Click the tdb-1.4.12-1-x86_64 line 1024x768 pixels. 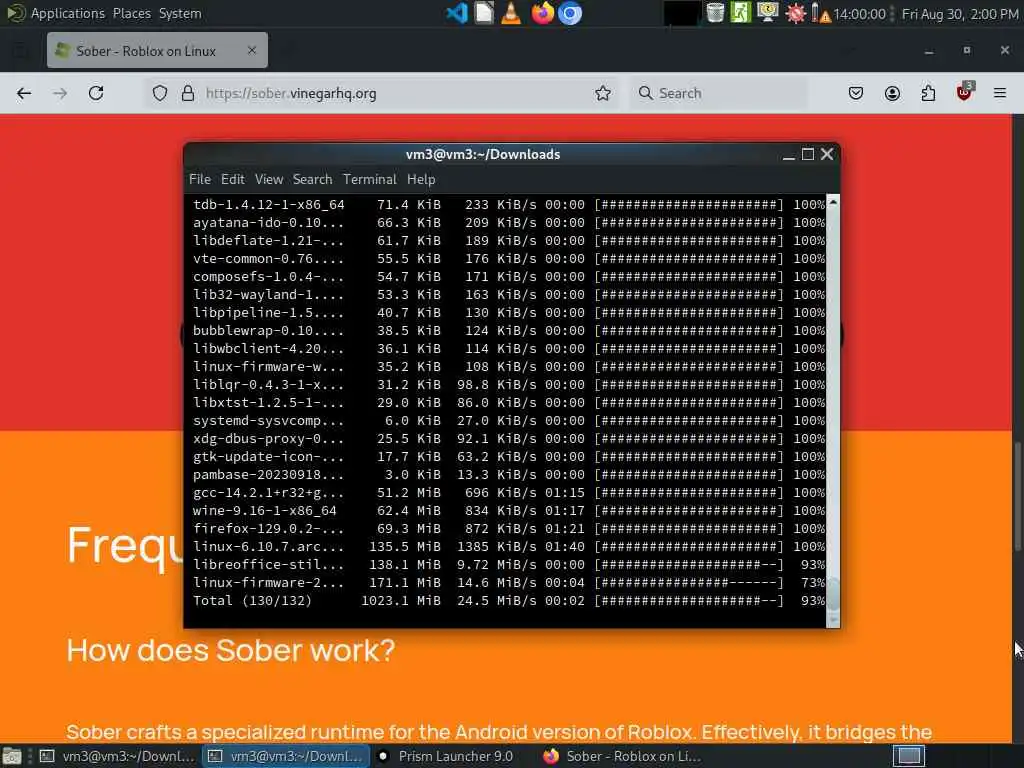tap(509, 205)
